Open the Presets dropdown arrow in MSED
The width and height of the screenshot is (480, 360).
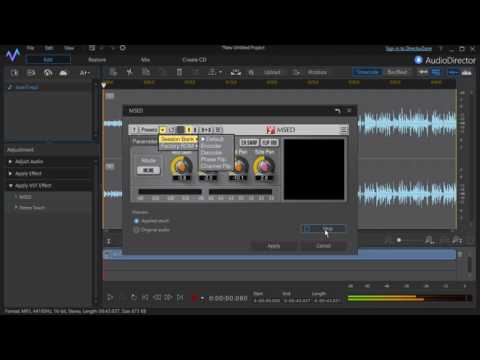click(162, 130)
